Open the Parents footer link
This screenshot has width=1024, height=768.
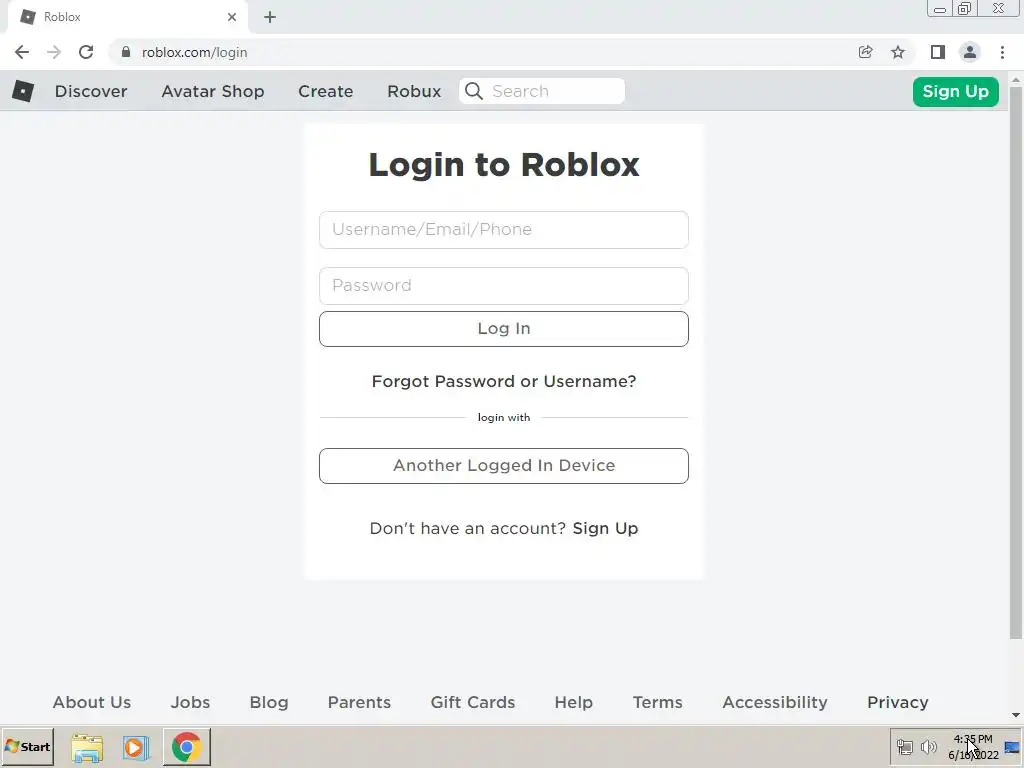tap(359, 702)
